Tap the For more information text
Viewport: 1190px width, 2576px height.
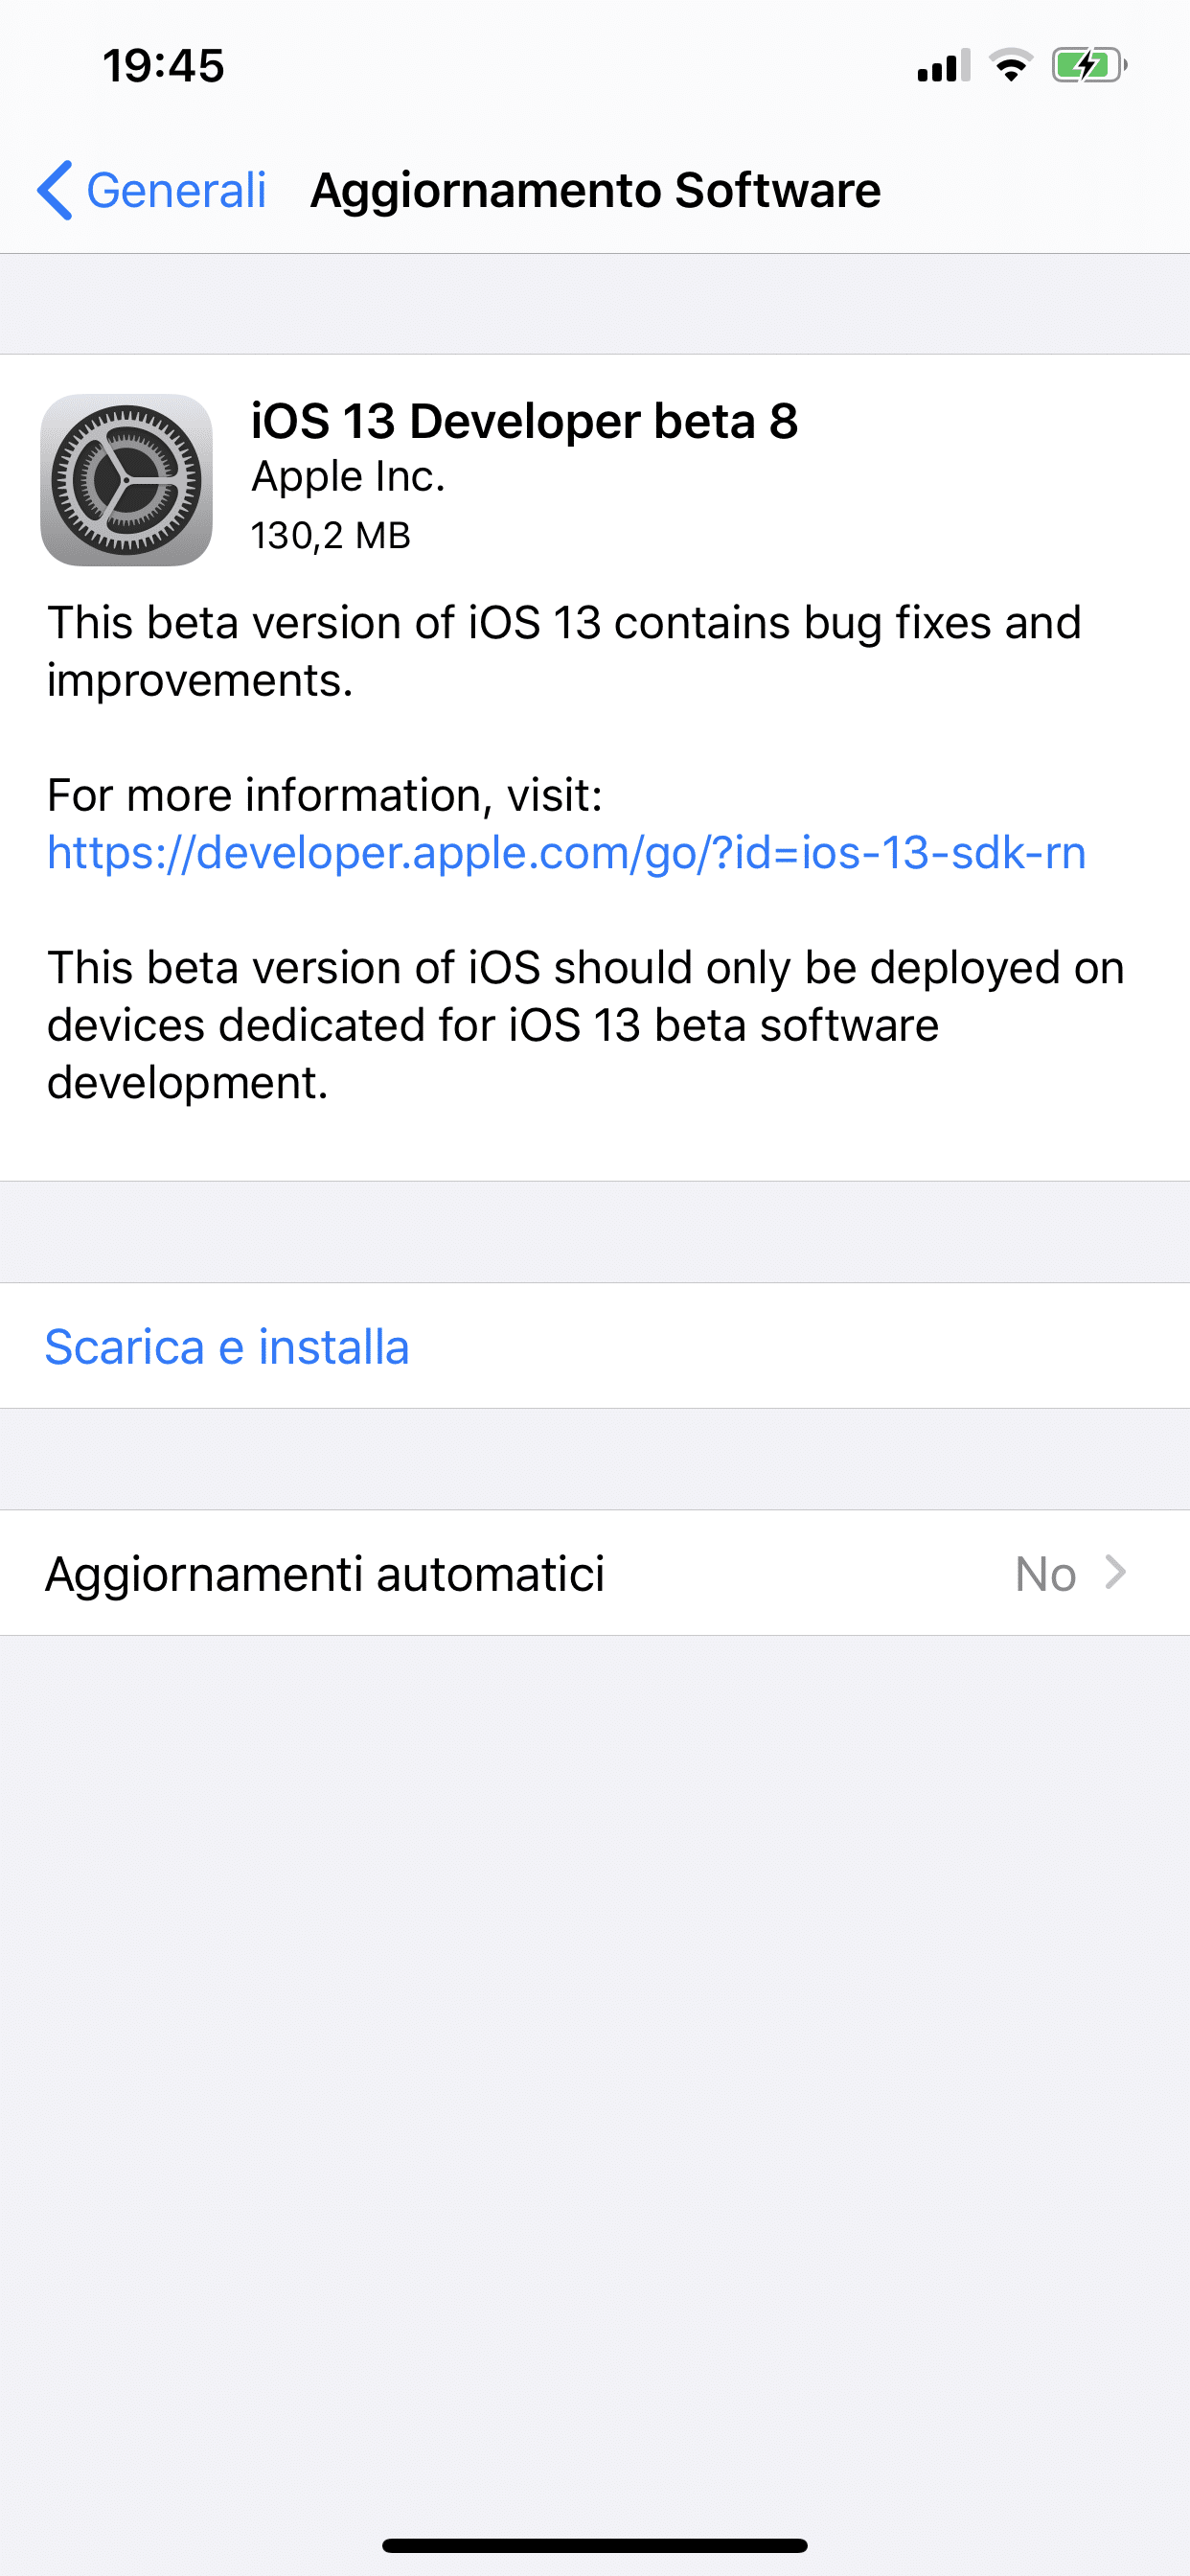[325, 796]
